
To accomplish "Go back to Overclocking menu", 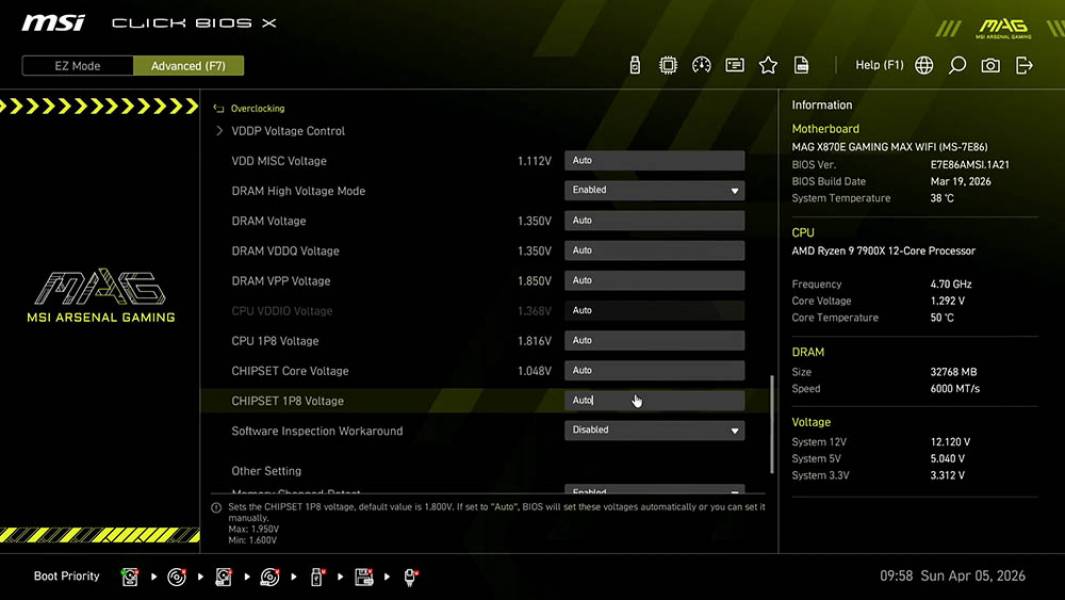I will (x=258, y=108).
